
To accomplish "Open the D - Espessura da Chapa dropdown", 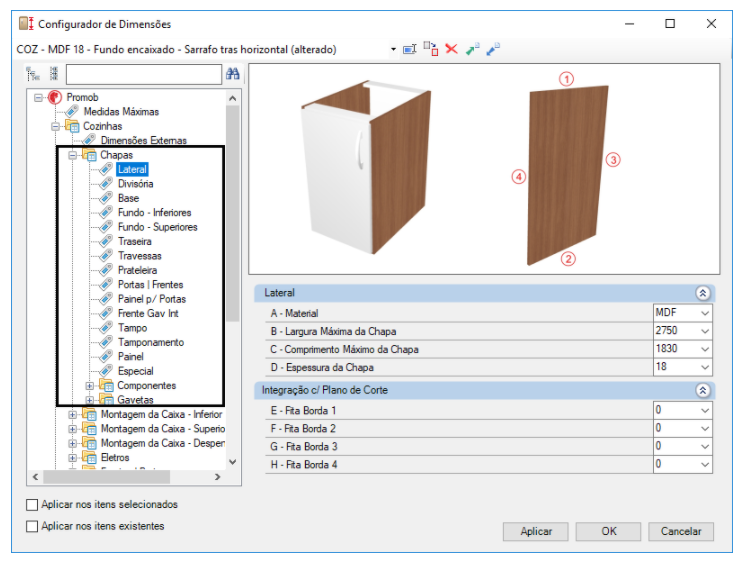I will (x=706, y=367).
